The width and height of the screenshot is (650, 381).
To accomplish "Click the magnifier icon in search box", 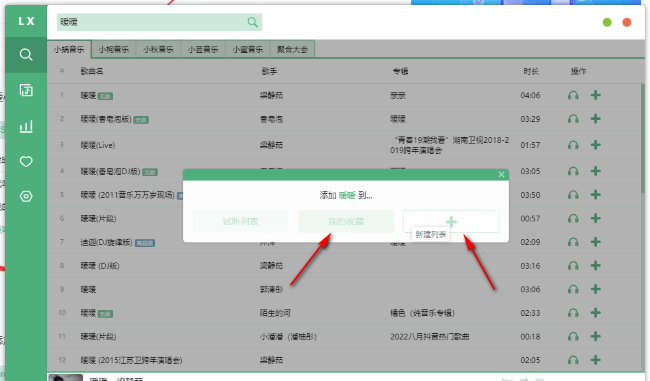I will [252, 22].
